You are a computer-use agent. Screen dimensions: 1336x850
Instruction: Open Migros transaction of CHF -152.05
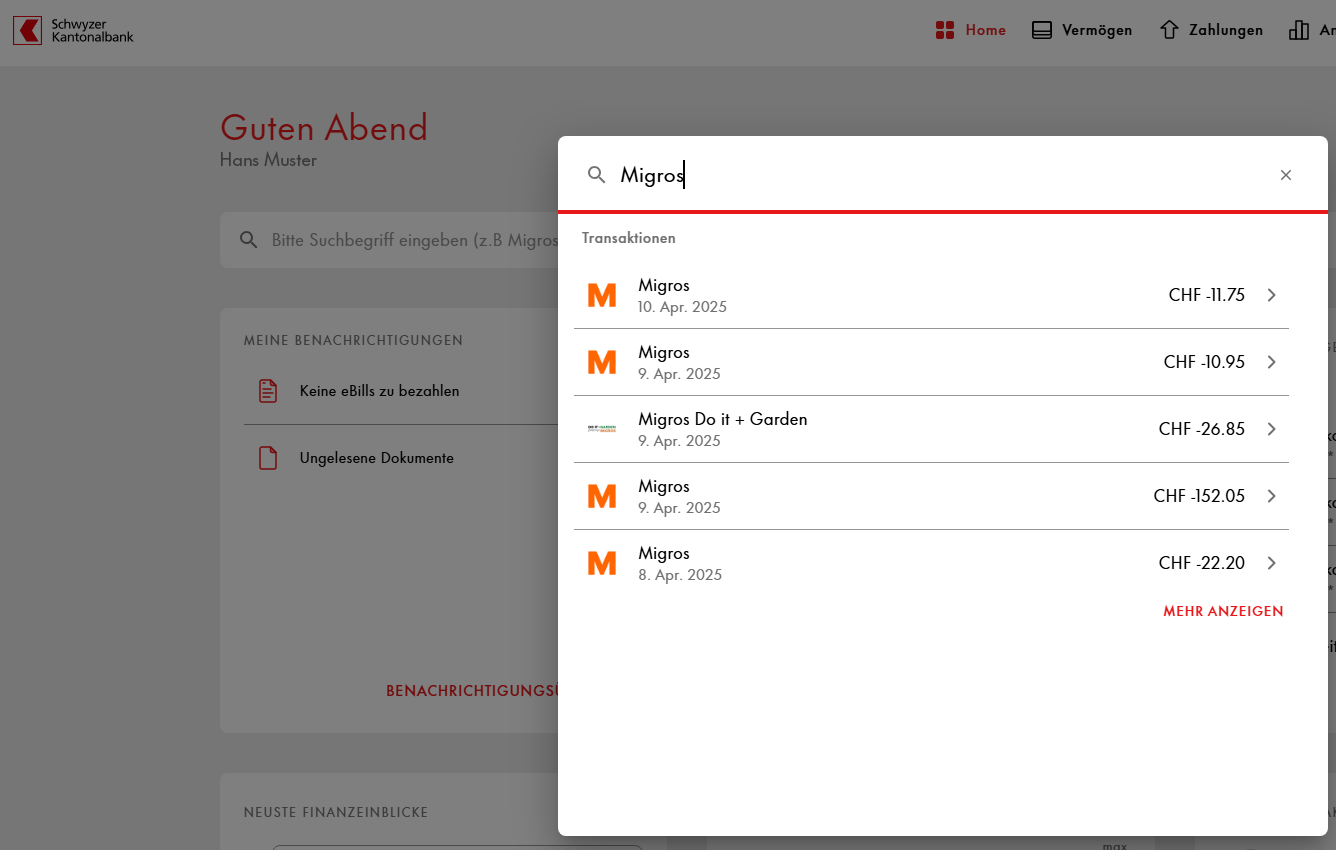(931, 496)
